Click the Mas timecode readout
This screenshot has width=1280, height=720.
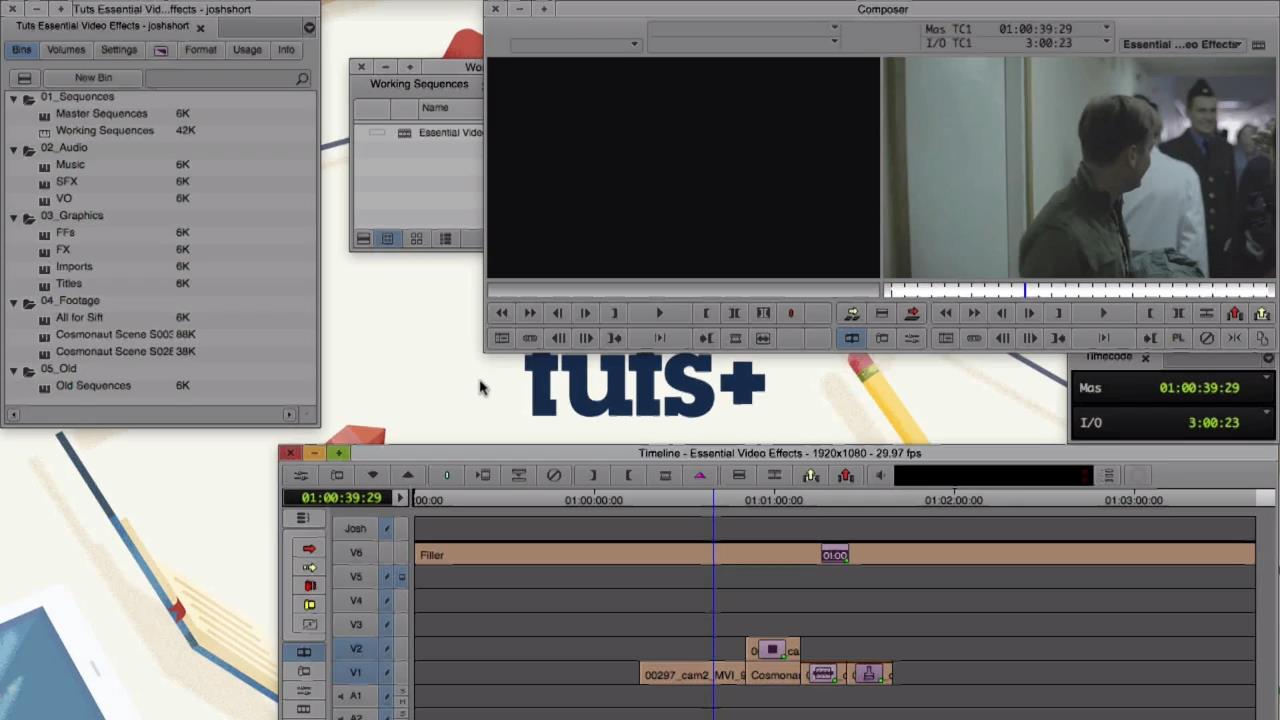pyautogui.click(x=1199, y=388)
